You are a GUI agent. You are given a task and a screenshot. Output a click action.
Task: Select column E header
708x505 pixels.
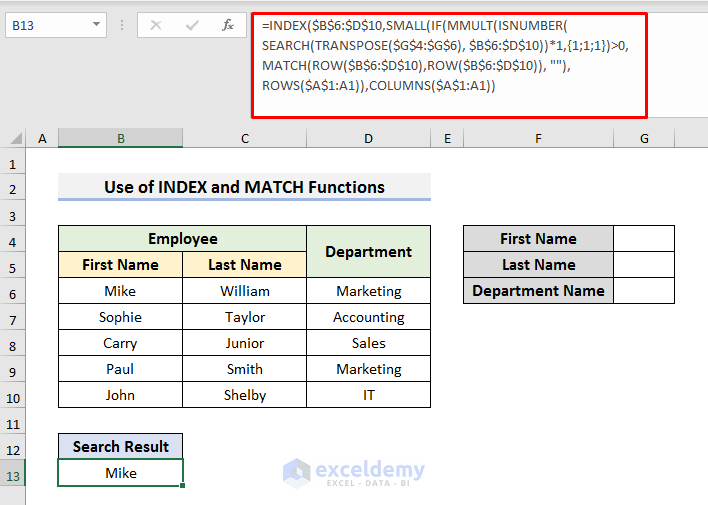click(x=447, y=138)
